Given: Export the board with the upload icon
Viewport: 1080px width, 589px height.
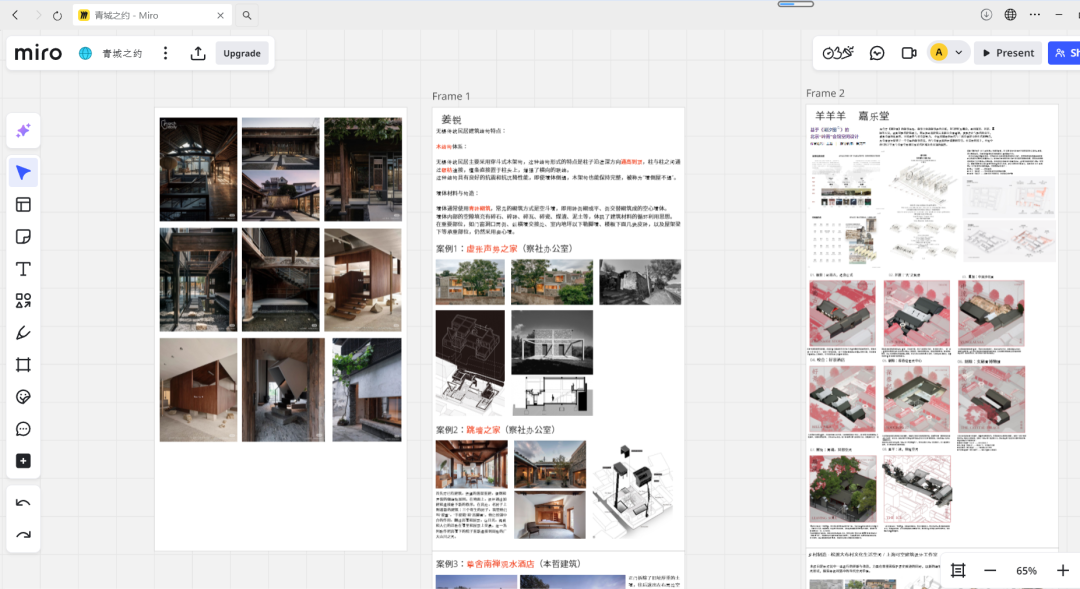Looking at the screenshot, I should (198, 53).
